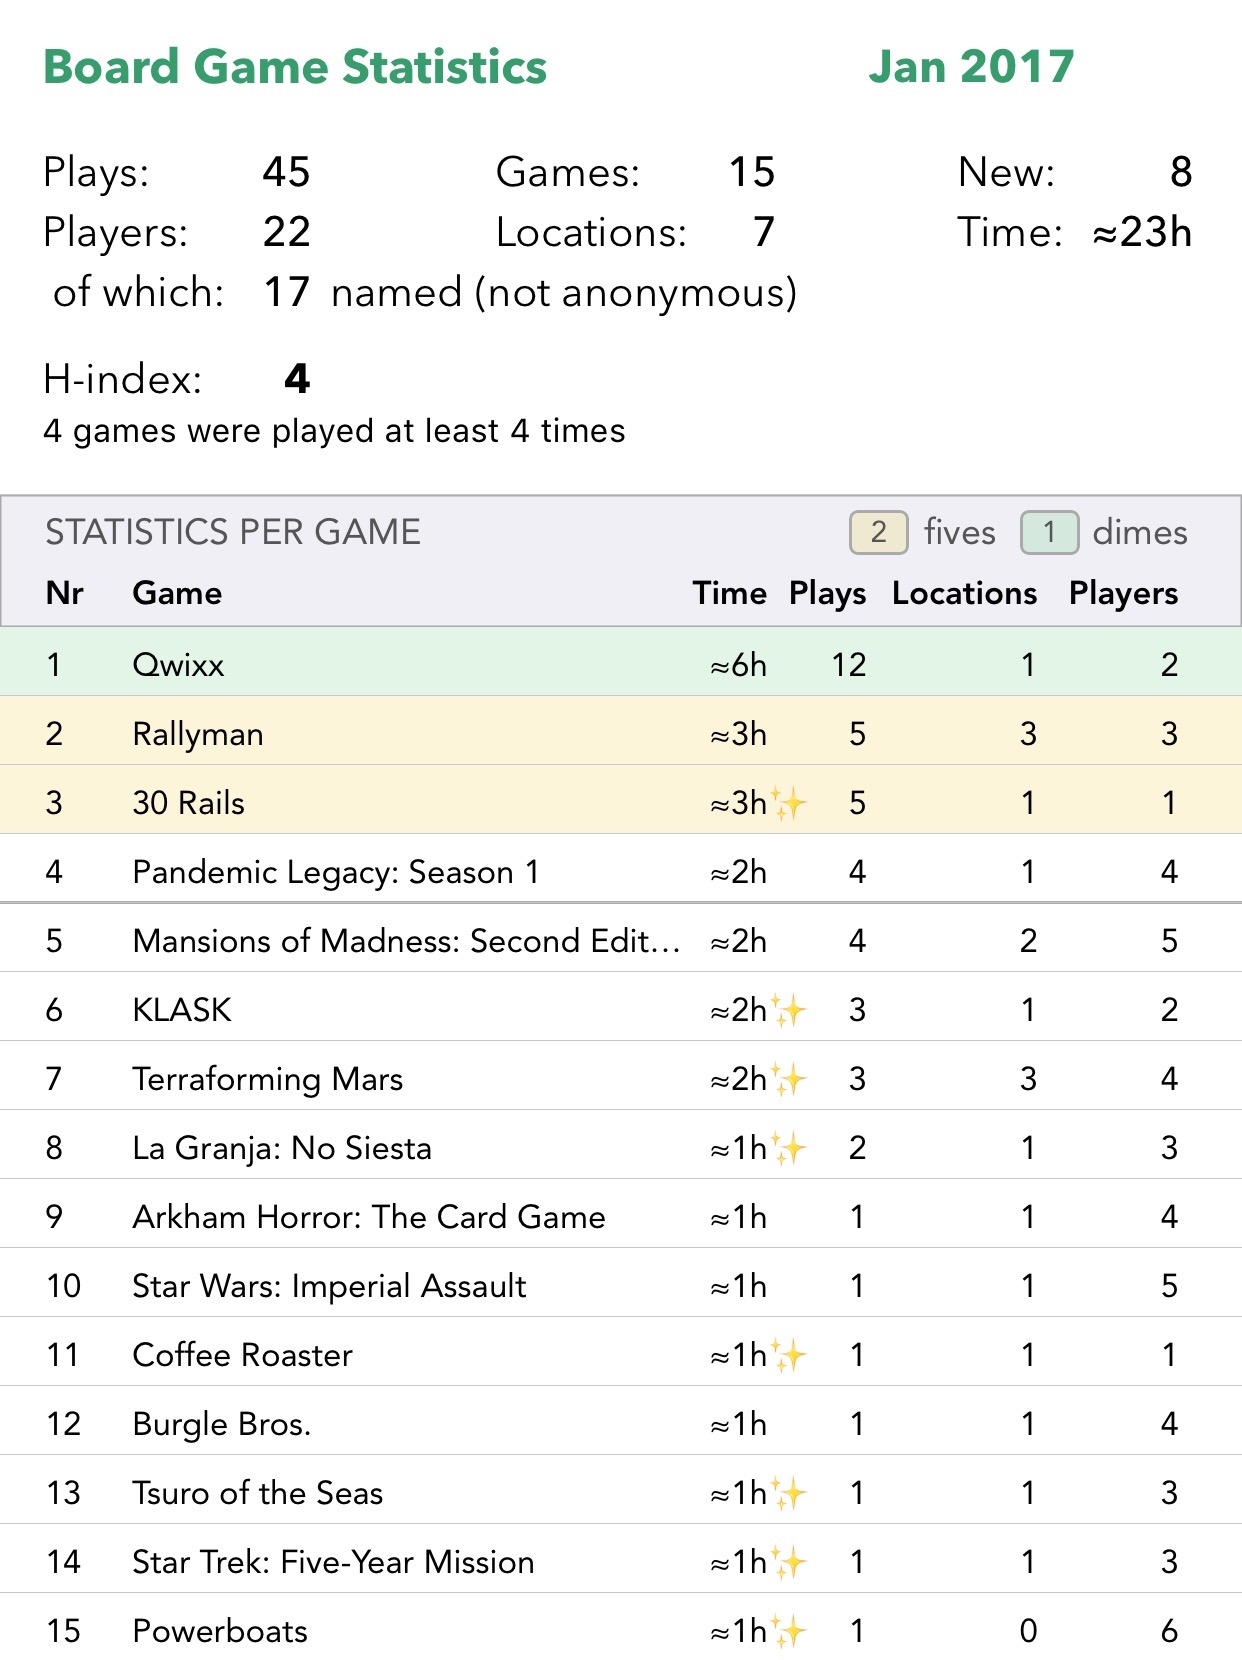
Task: Sort by the Plays column header
Action: [x=827, y=593]
